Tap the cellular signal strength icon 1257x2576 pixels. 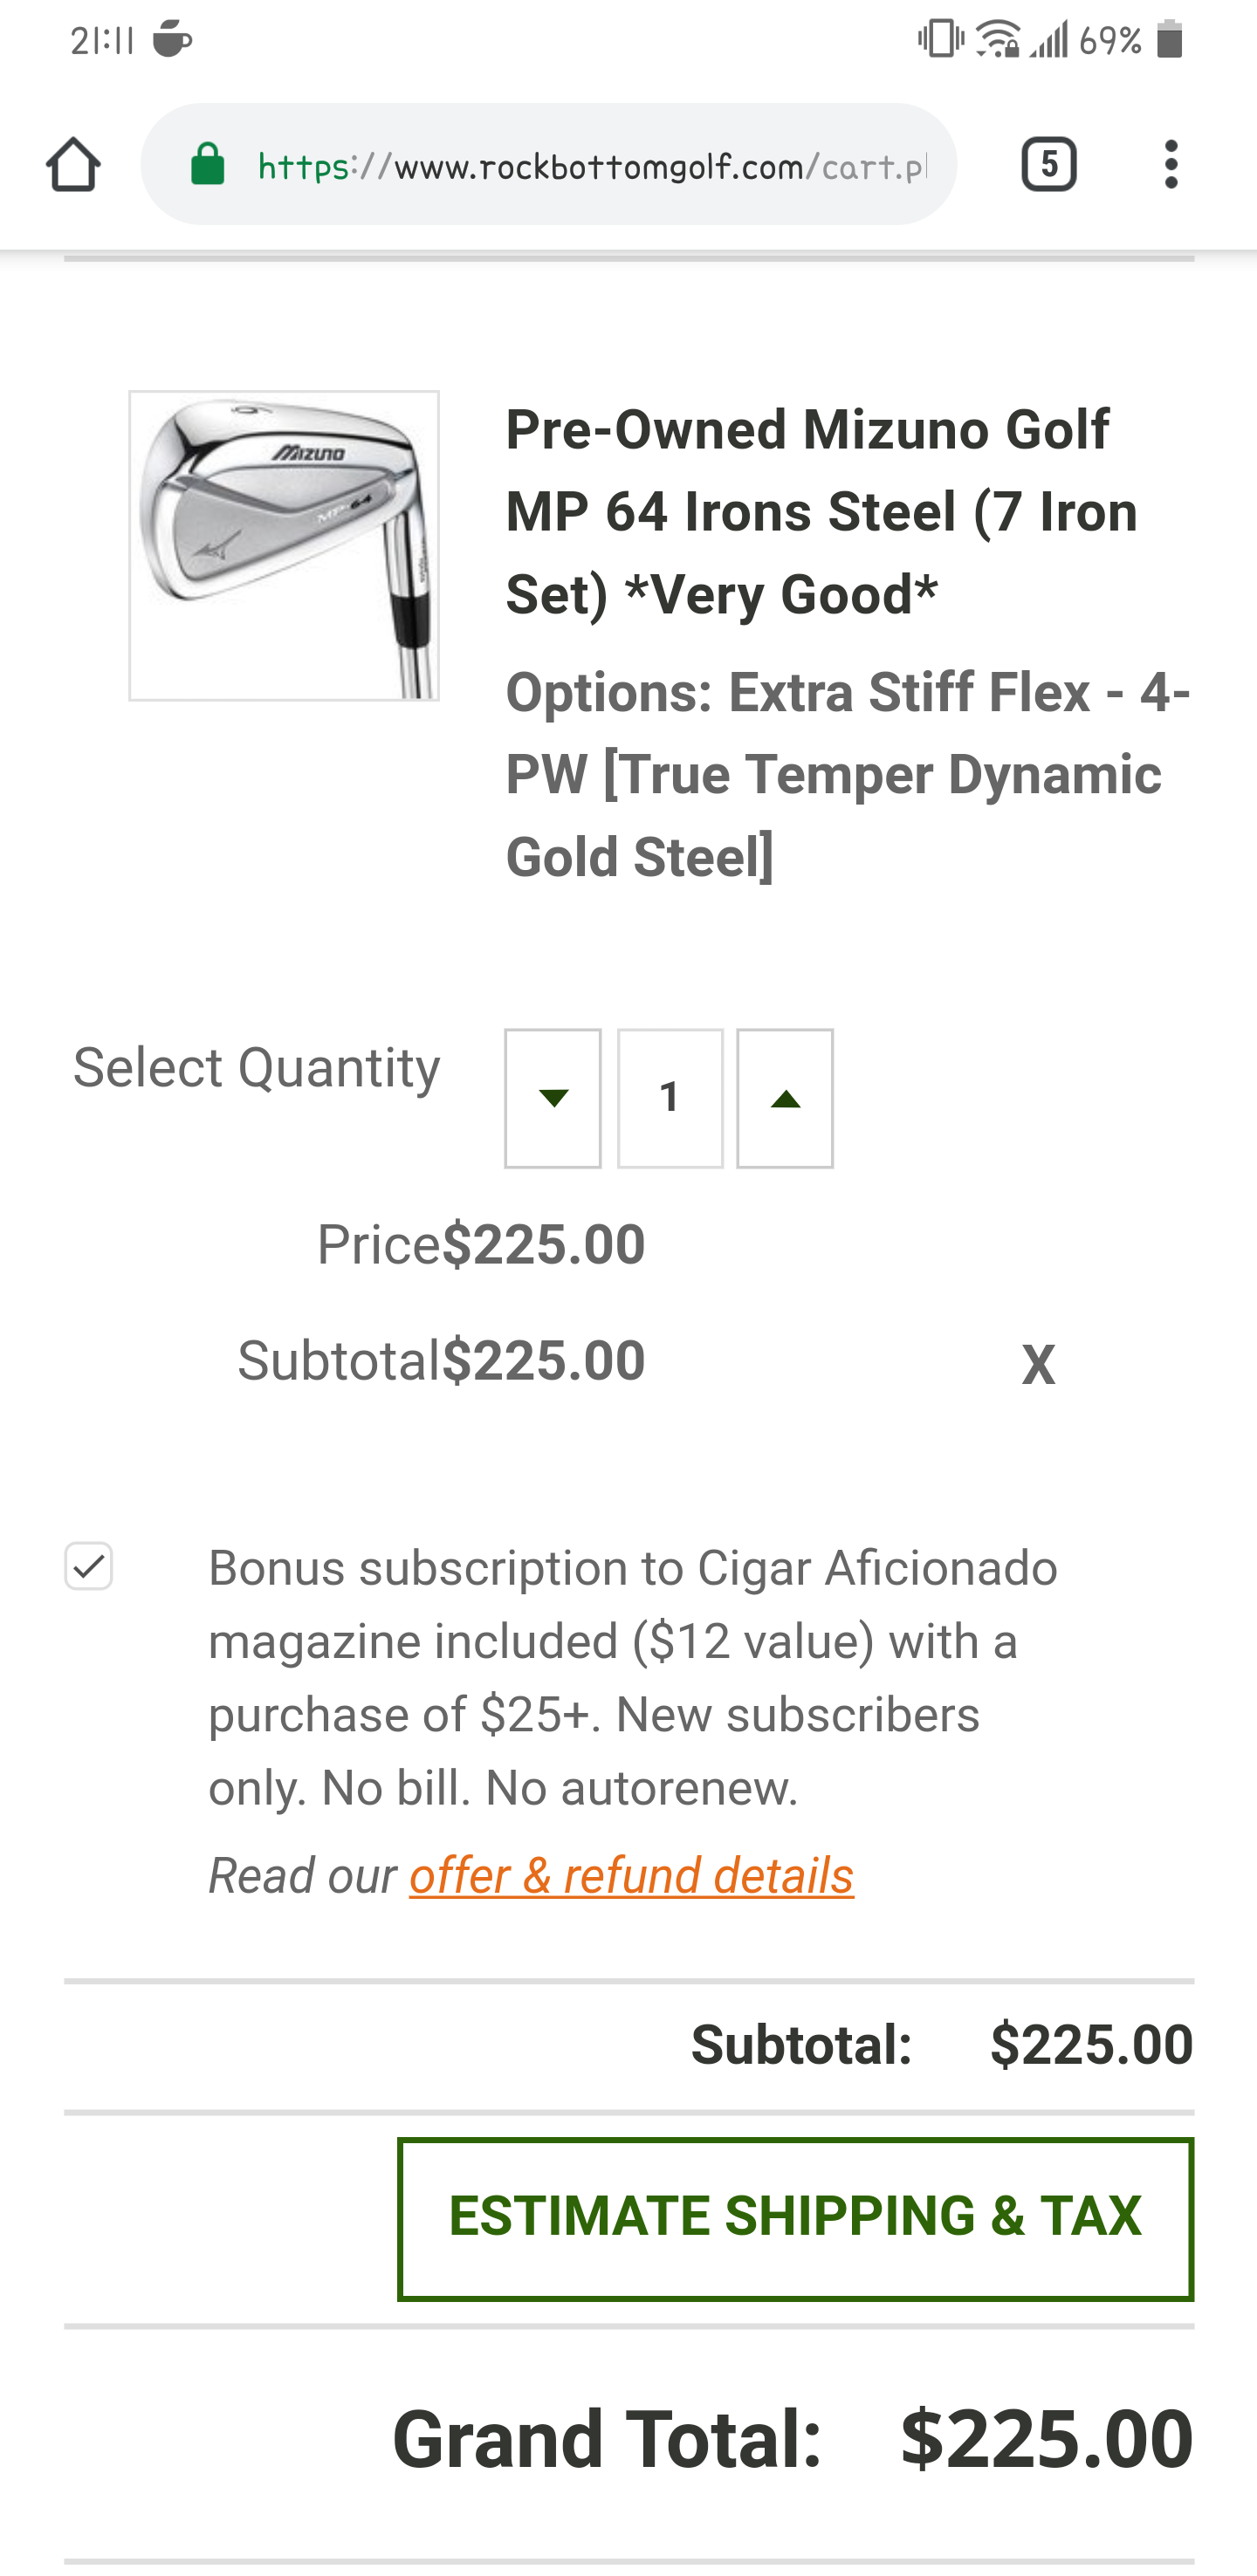click(1050, 40)
